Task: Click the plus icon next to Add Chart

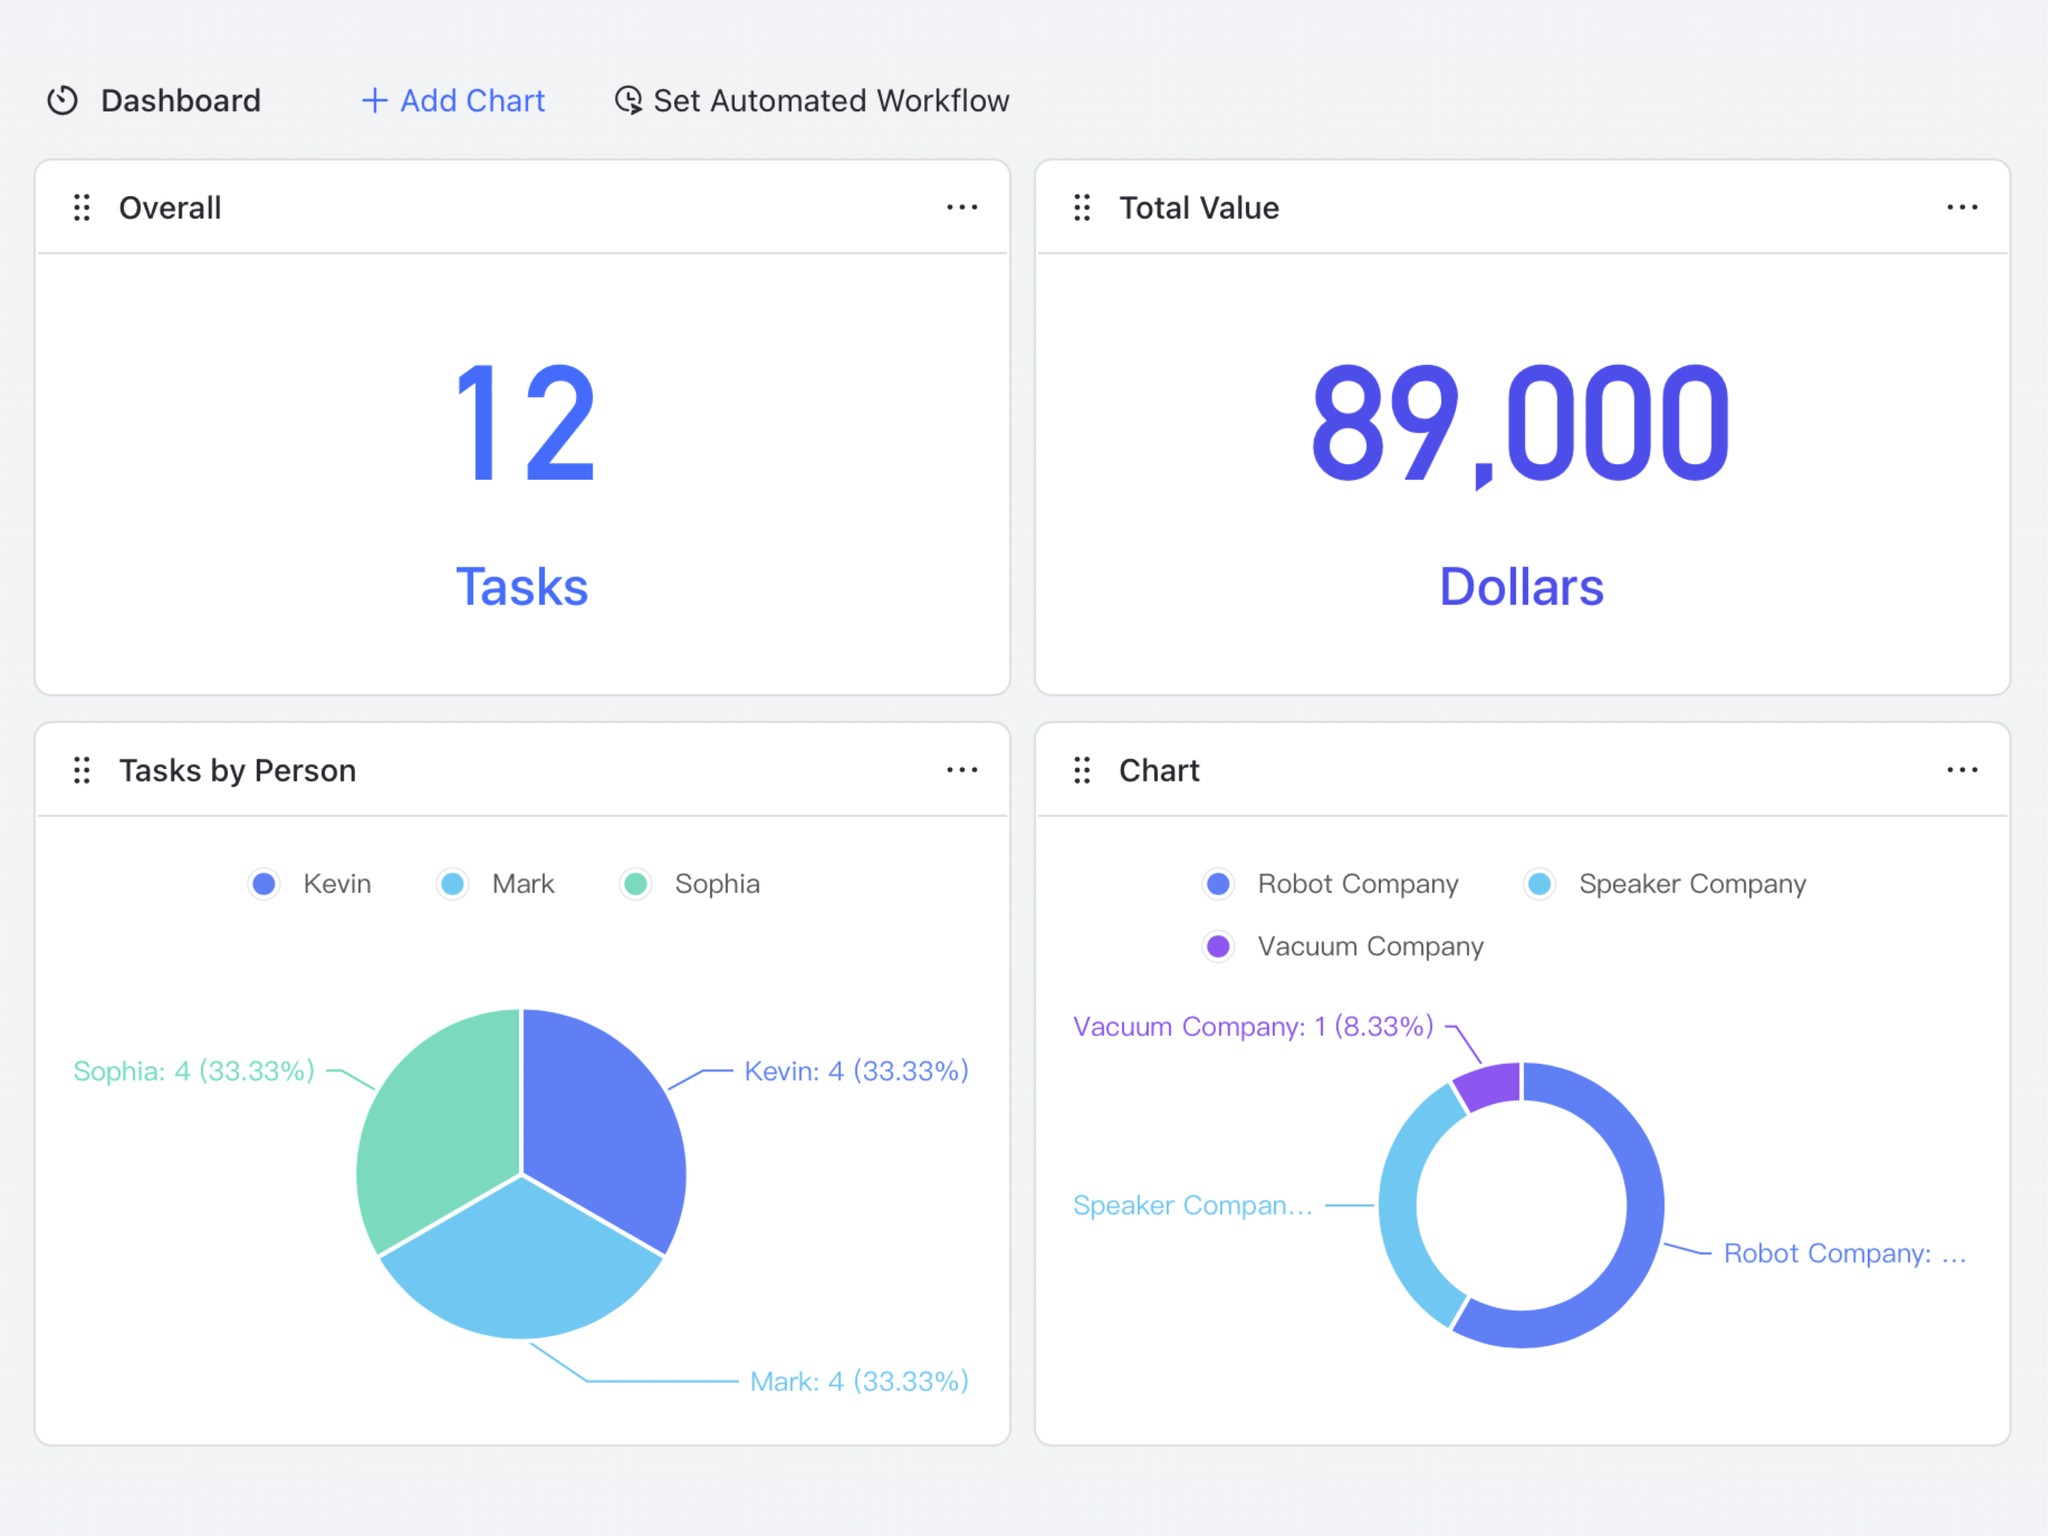Action: pos(374,100)
